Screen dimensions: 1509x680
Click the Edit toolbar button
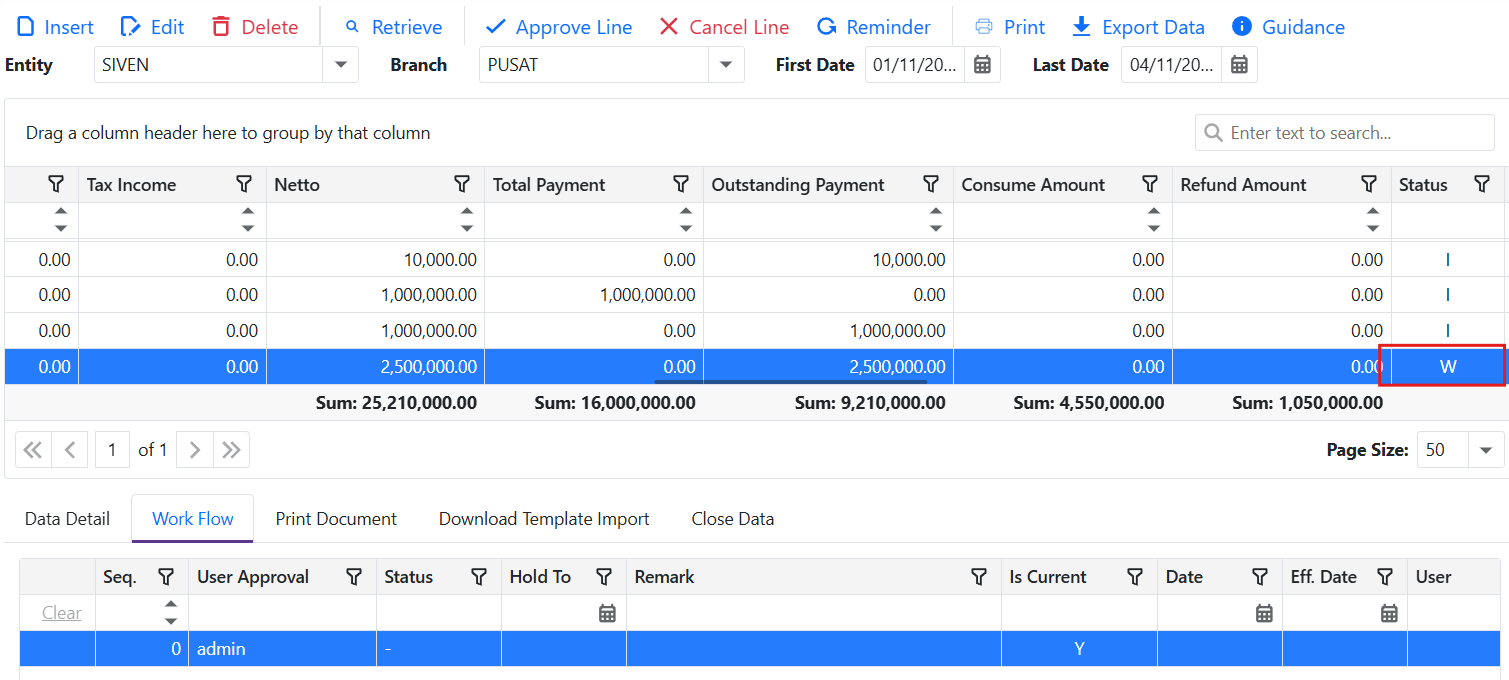pyautogui.click(x=152, y=27)
